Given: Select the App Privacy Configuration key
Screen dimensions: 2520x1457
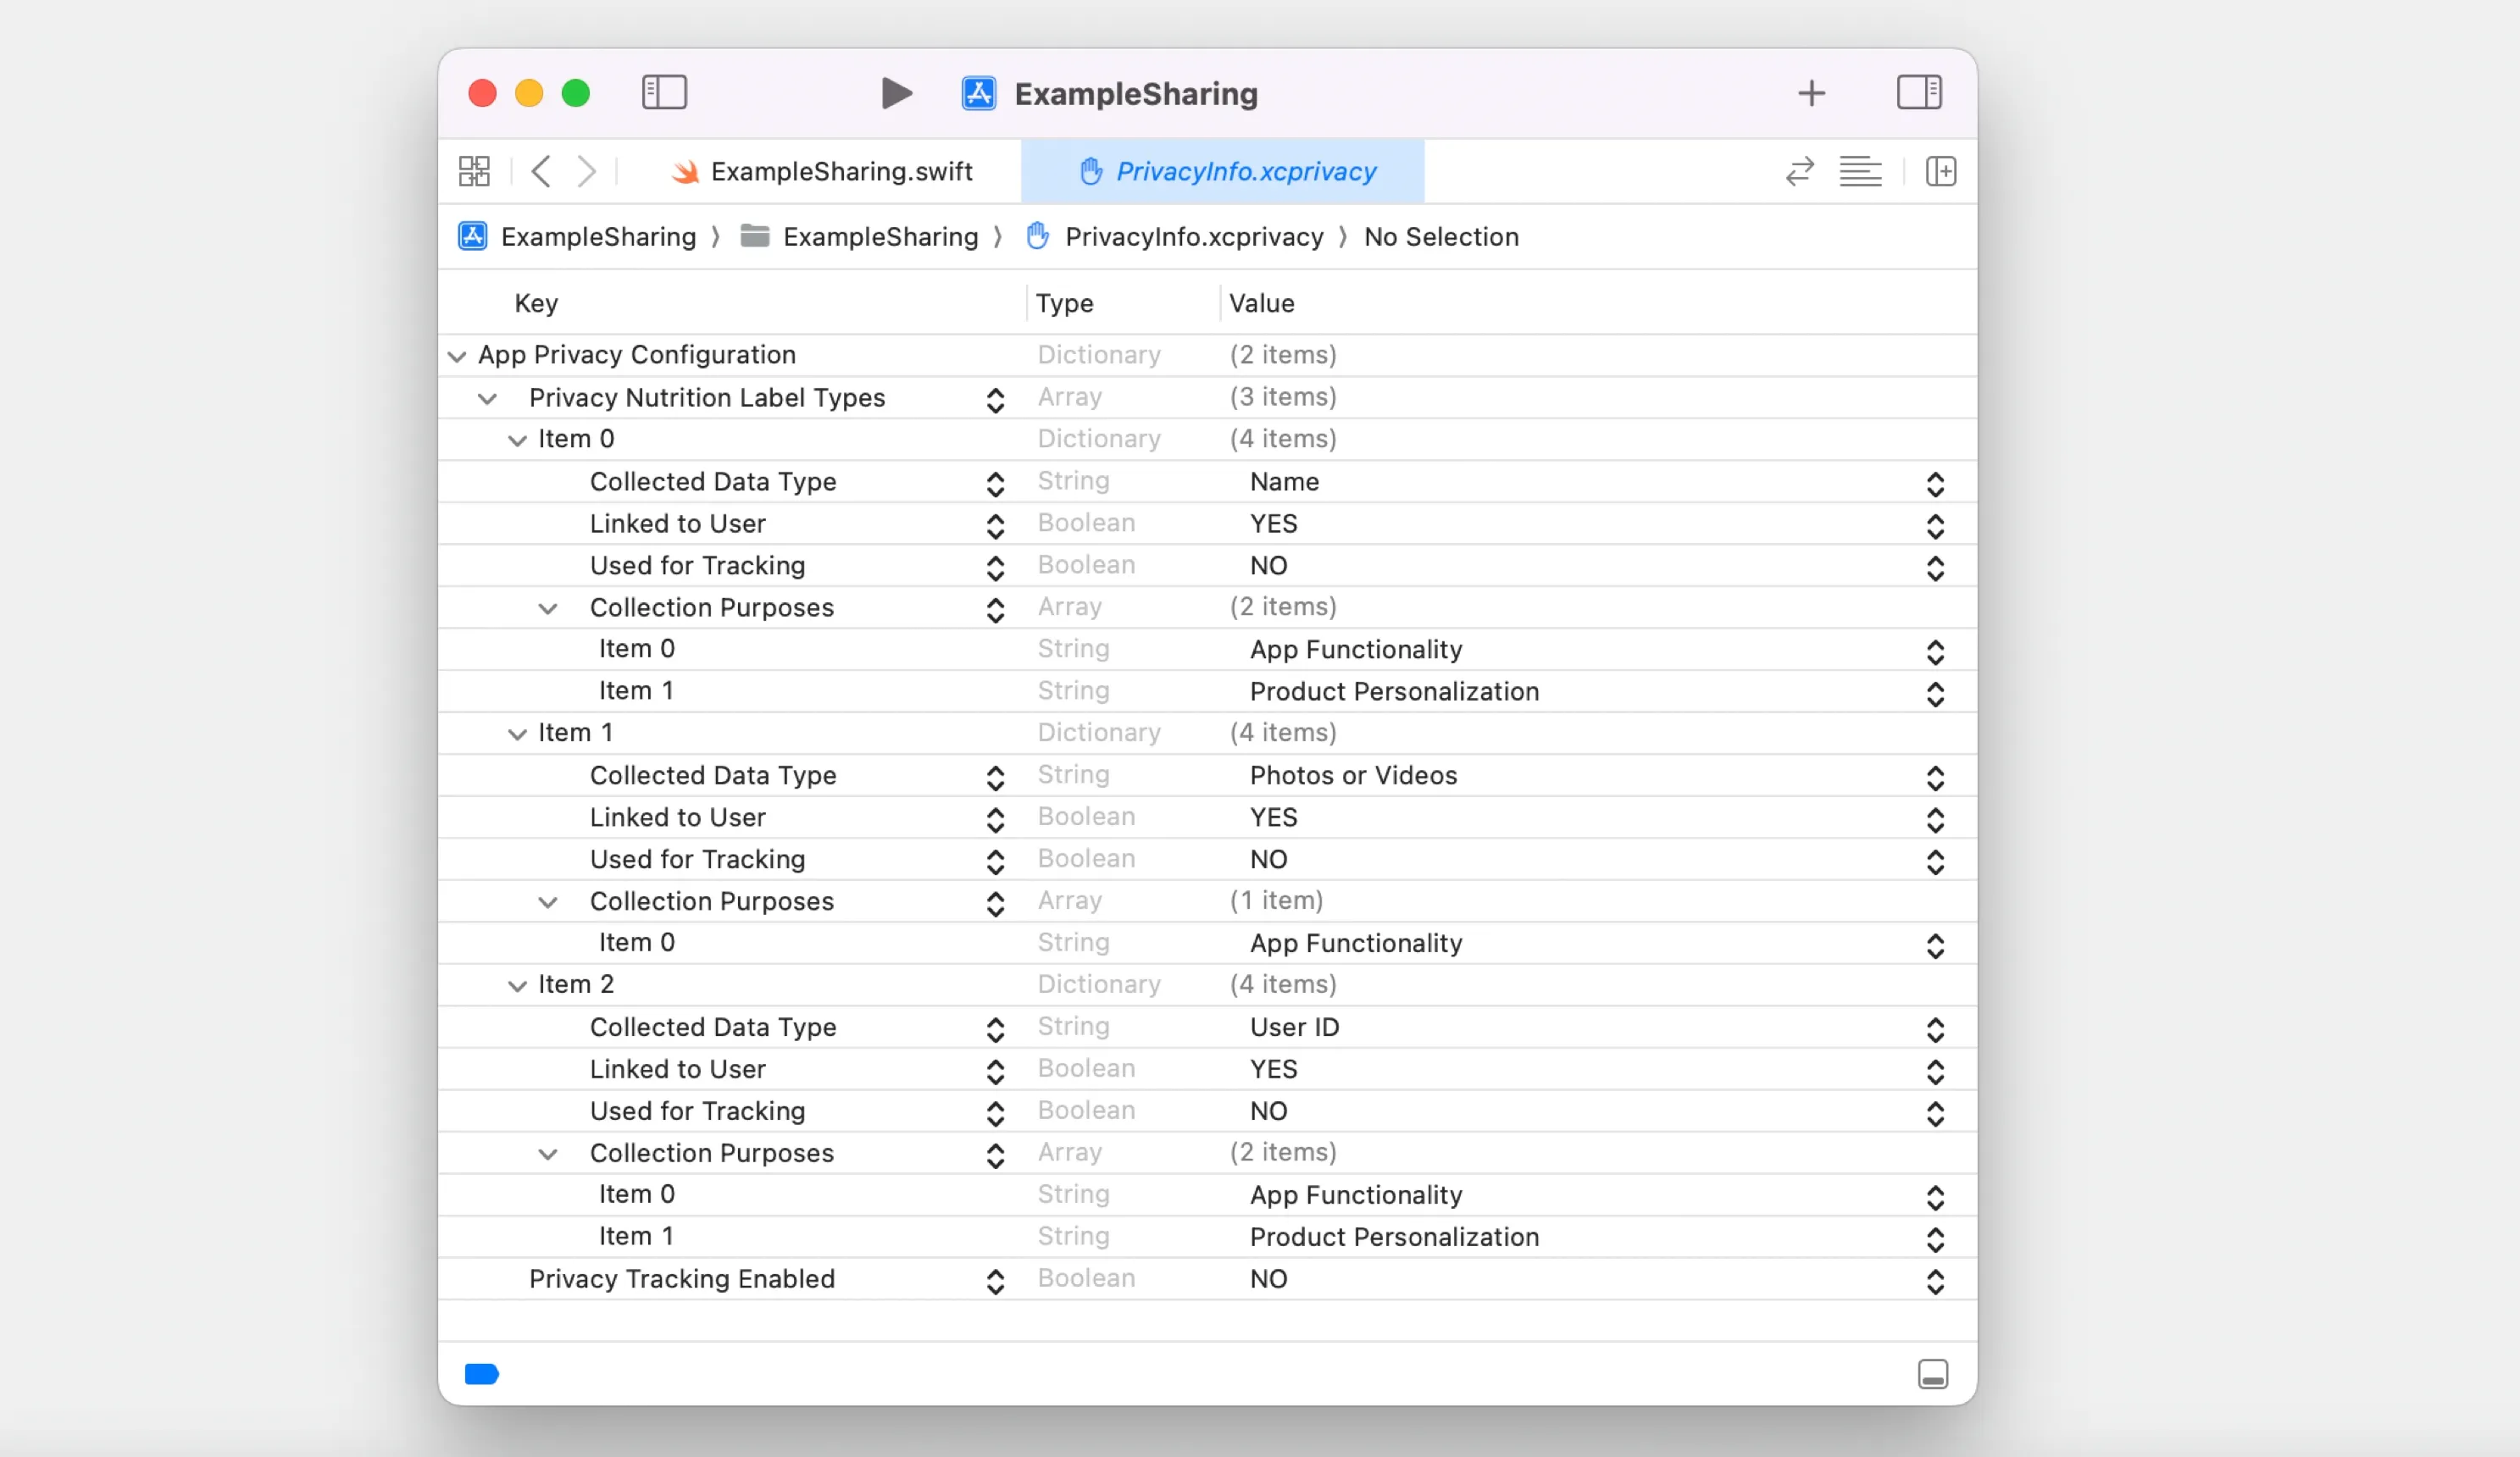Looking at the screenshot, I should [637, 355].
